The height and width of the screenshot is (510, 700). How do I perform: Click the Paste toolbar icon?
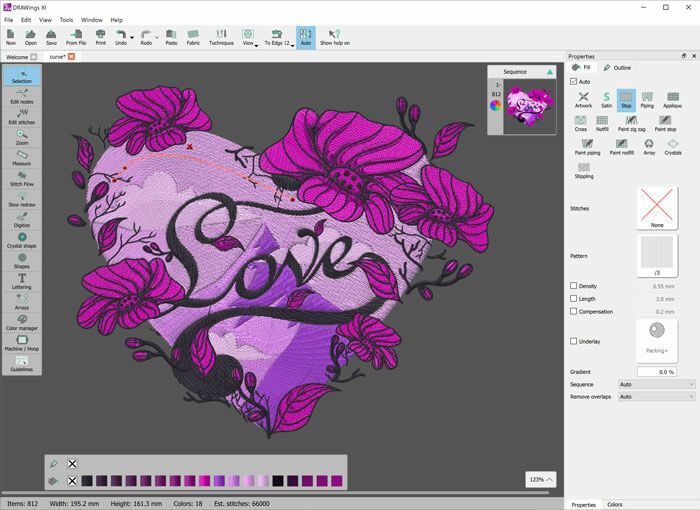tap(171, 38)
